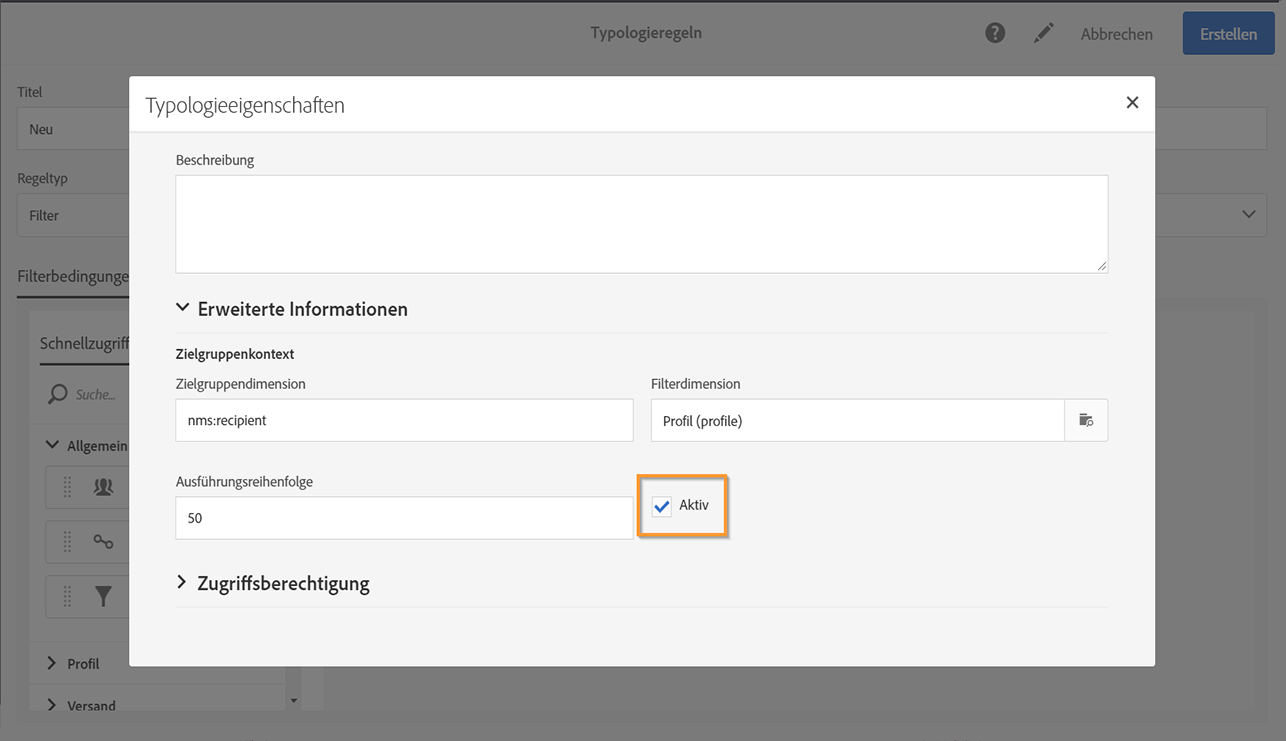Click the Zielgruppendimension field
The width and height of the screenshot is (1286, 741).
(404, 420)
